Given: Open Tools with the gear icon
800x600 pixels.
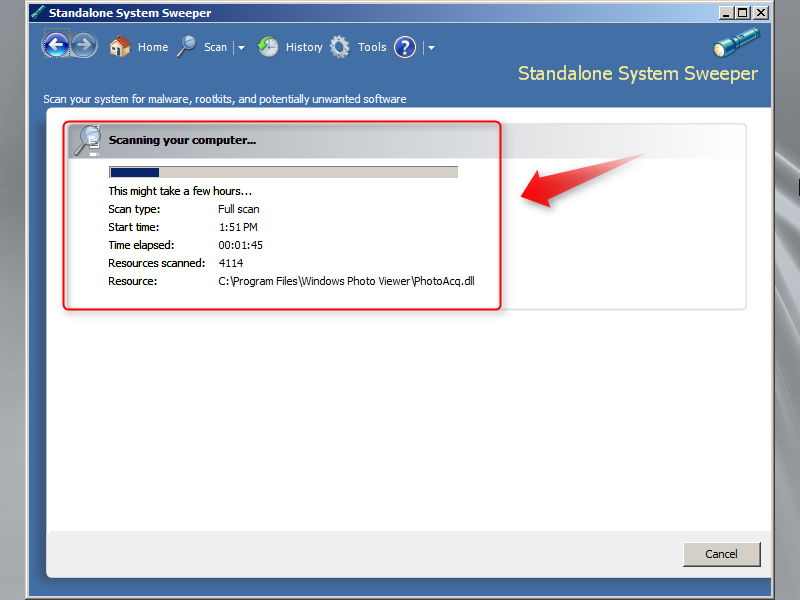Looking at the screenshot, I should point(338,46).
